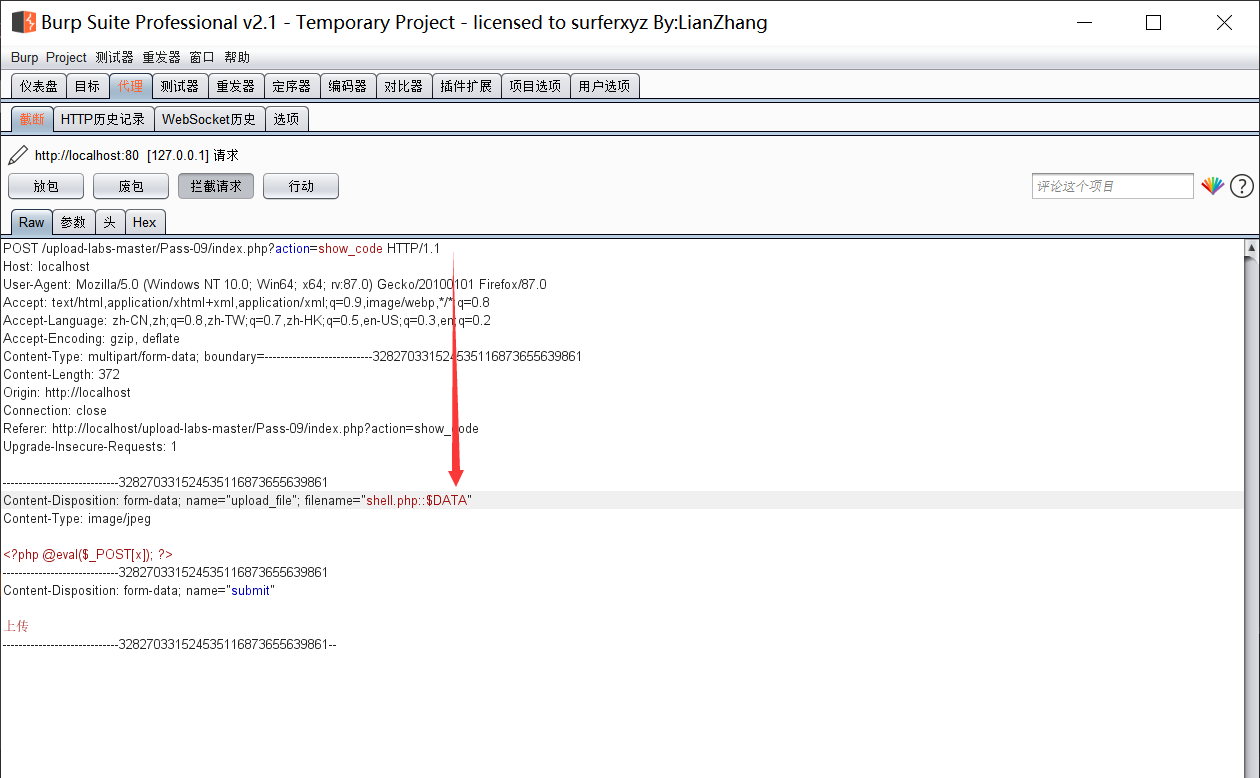Image resolution: width=1260 pixels, height=778 pixels.
Task: Switch to the 测试器 main tab
Action: click(x=180, y=86)
